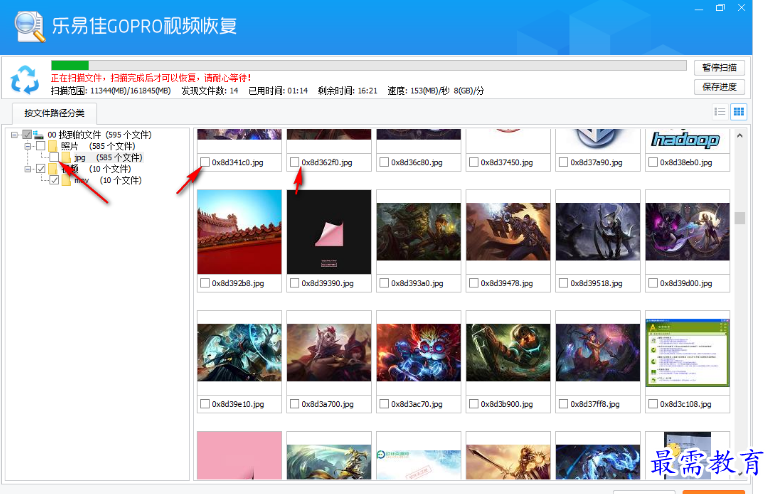Click the blue recycle arrows scan icon
The width and height of the screenshot is (772, 494).
coord(25,79)
